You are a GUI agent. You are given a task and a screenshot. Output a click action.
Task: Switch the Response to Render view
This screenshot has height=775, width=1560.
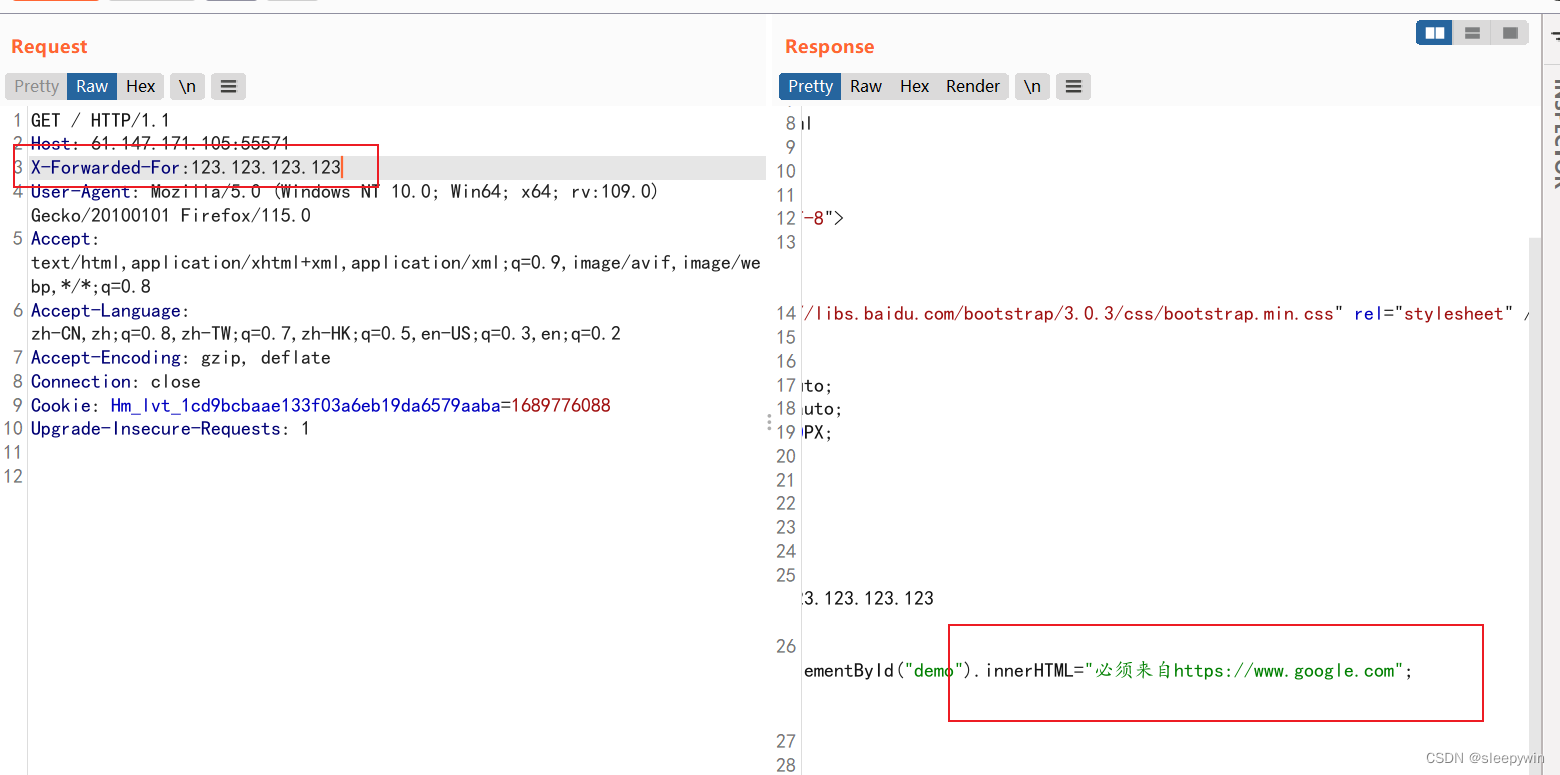pos(972,86)
